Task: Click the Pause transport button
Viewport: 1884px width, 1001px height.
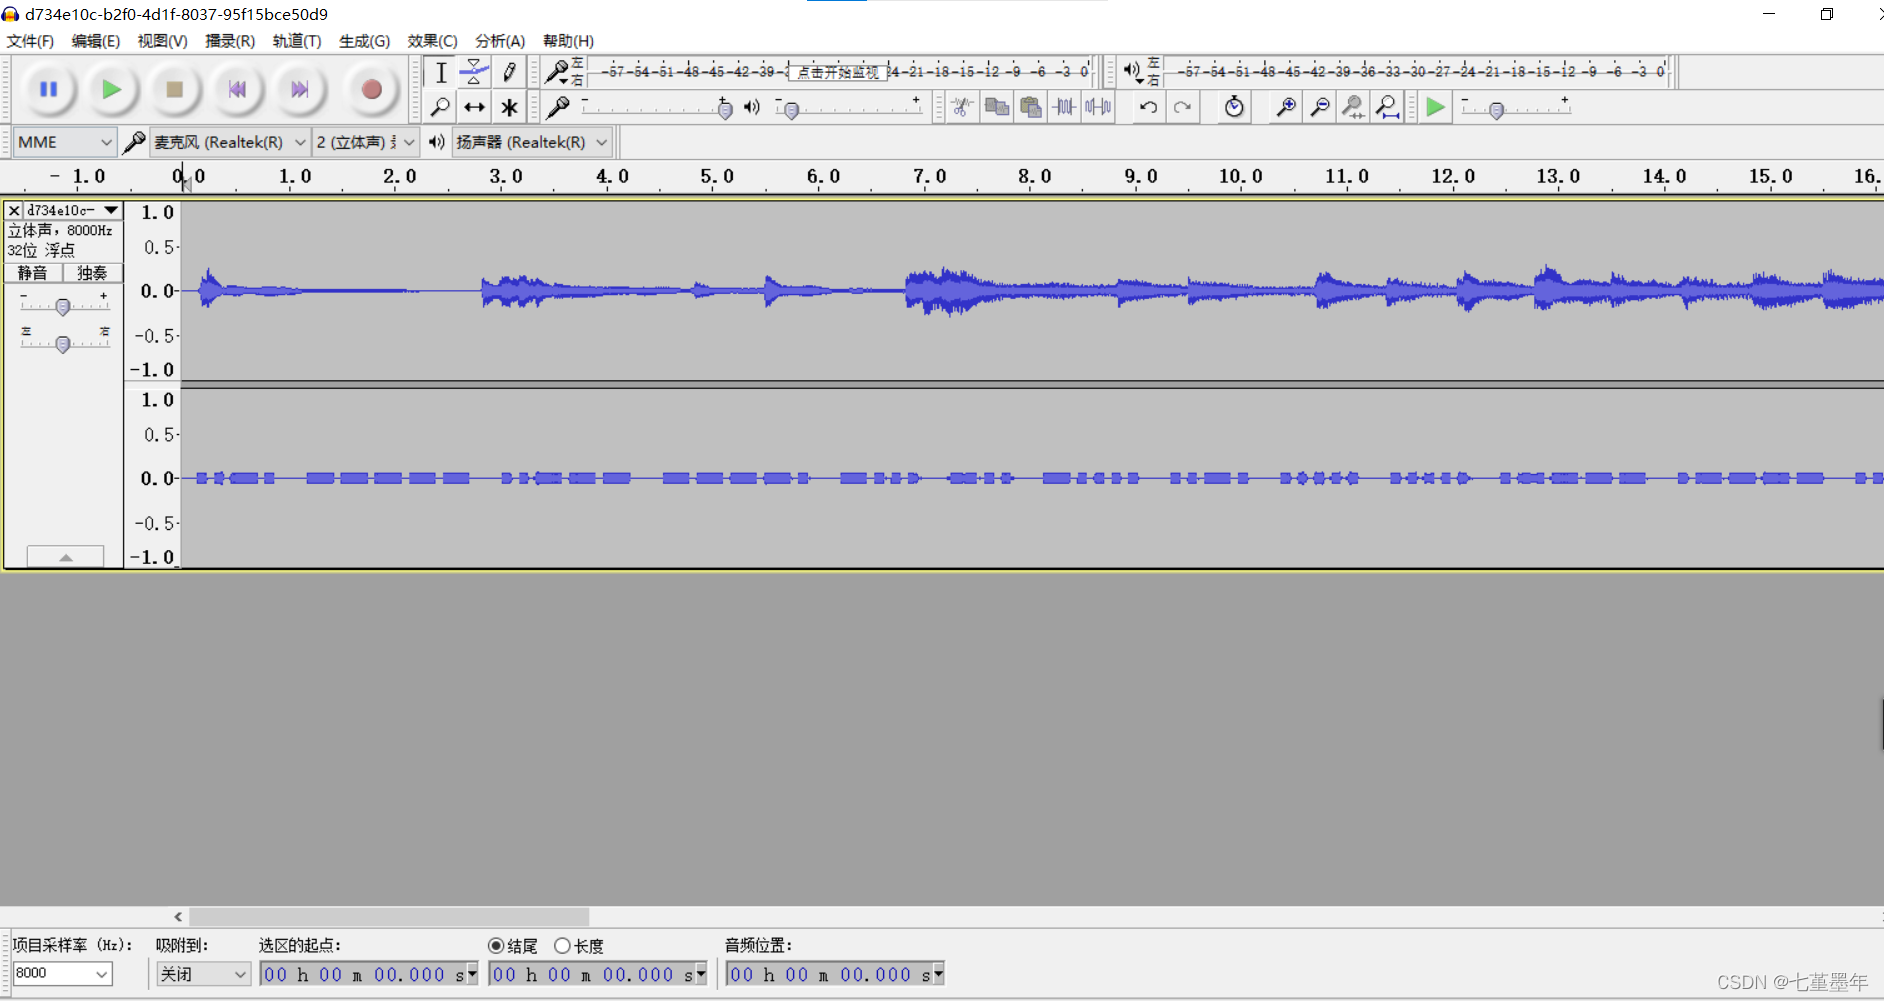Action: click(48, 90)
